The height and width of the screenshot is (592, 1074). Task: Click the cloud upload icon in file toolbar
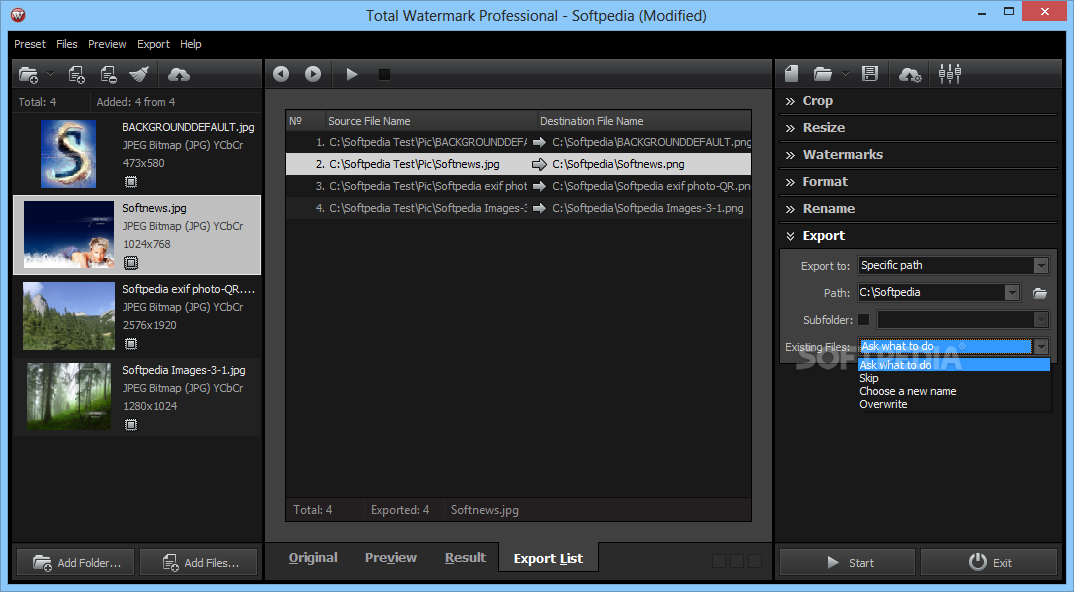179,74
